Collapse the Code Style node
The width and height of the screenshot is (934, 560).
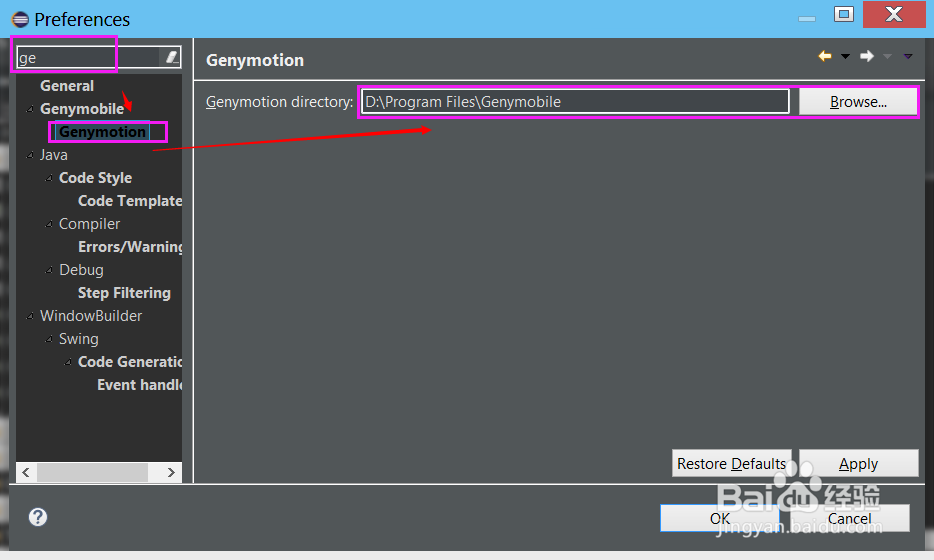point(49,178)
